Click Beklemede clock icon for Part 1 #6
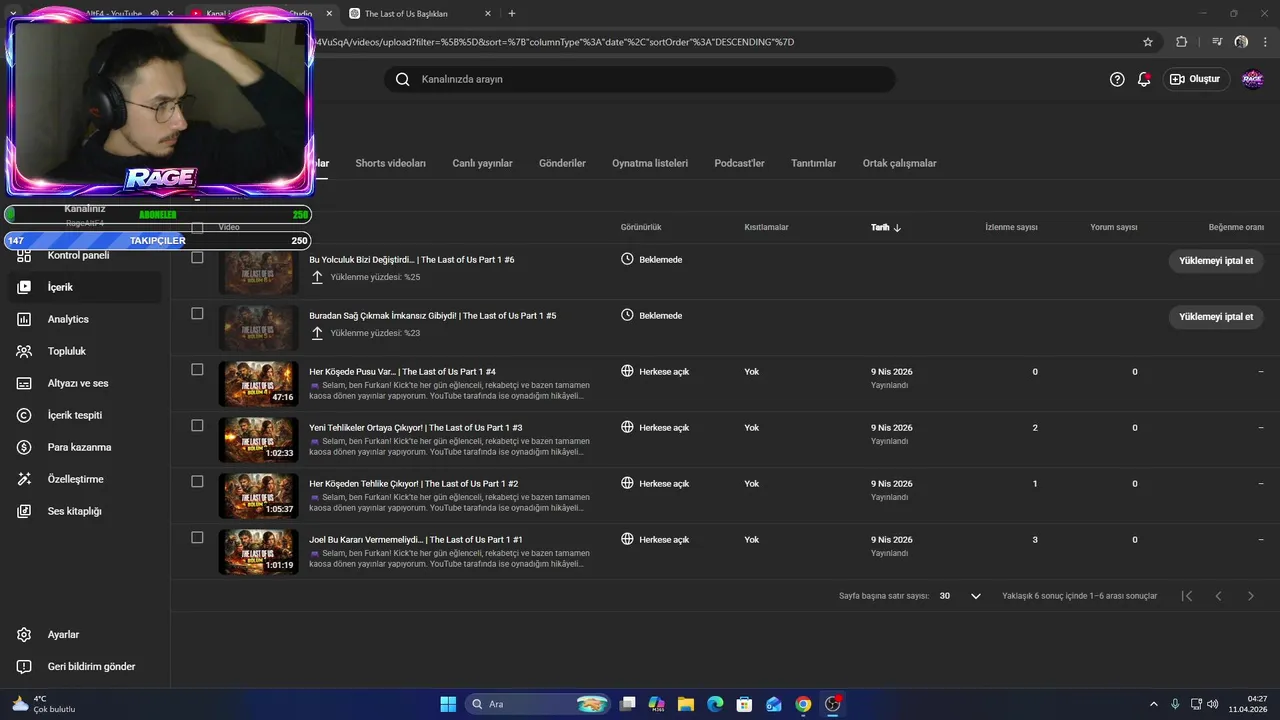 click(x=627, y=258)
